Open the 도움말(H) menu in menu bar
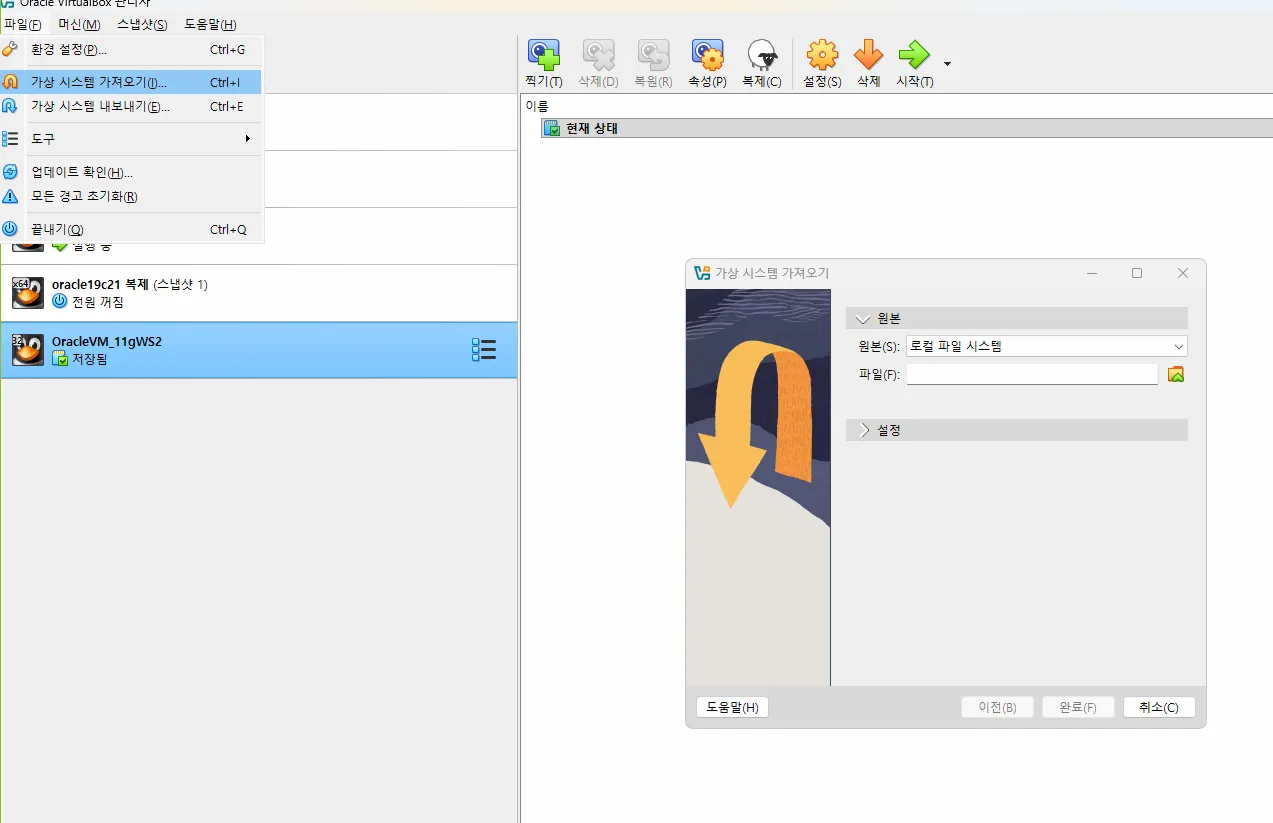Image resolution: width=1273 pixels, height=823 pixels. point(210,24)
